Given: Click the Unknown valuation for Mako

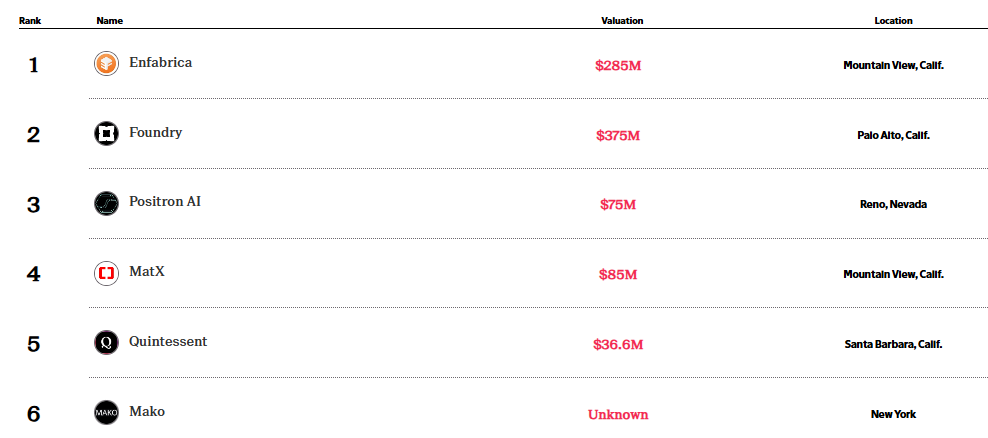Looking at the screenshot, I should (x=617, y=414).
